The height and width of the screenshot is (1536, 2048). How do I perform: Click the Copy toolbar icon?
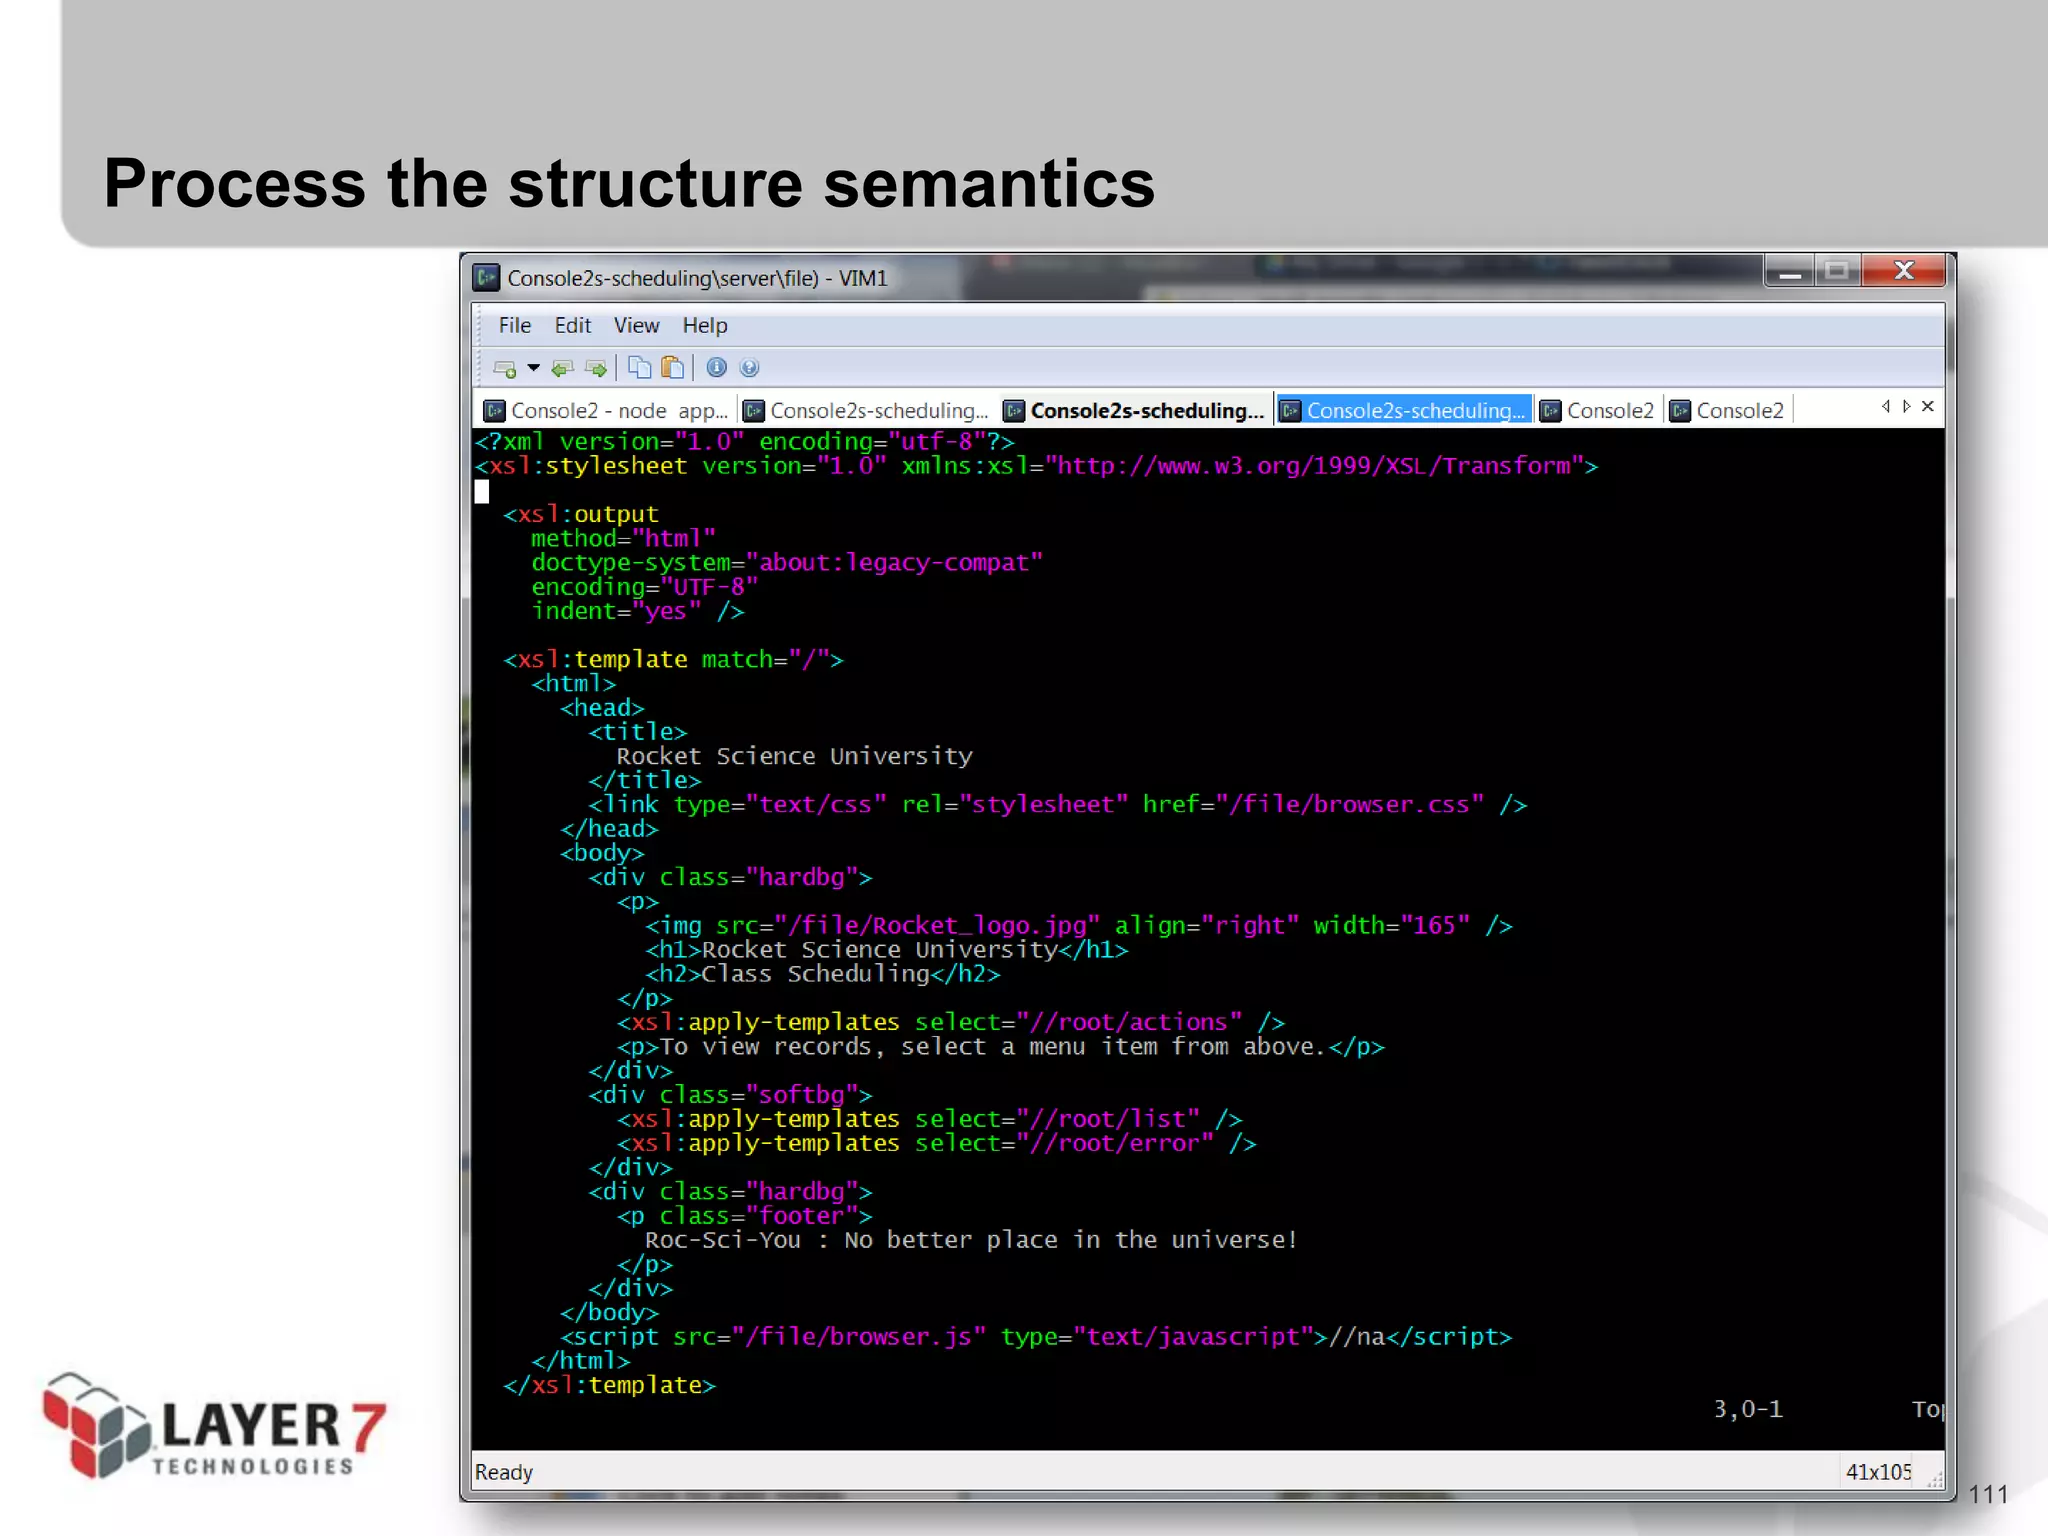pos(640,368)
